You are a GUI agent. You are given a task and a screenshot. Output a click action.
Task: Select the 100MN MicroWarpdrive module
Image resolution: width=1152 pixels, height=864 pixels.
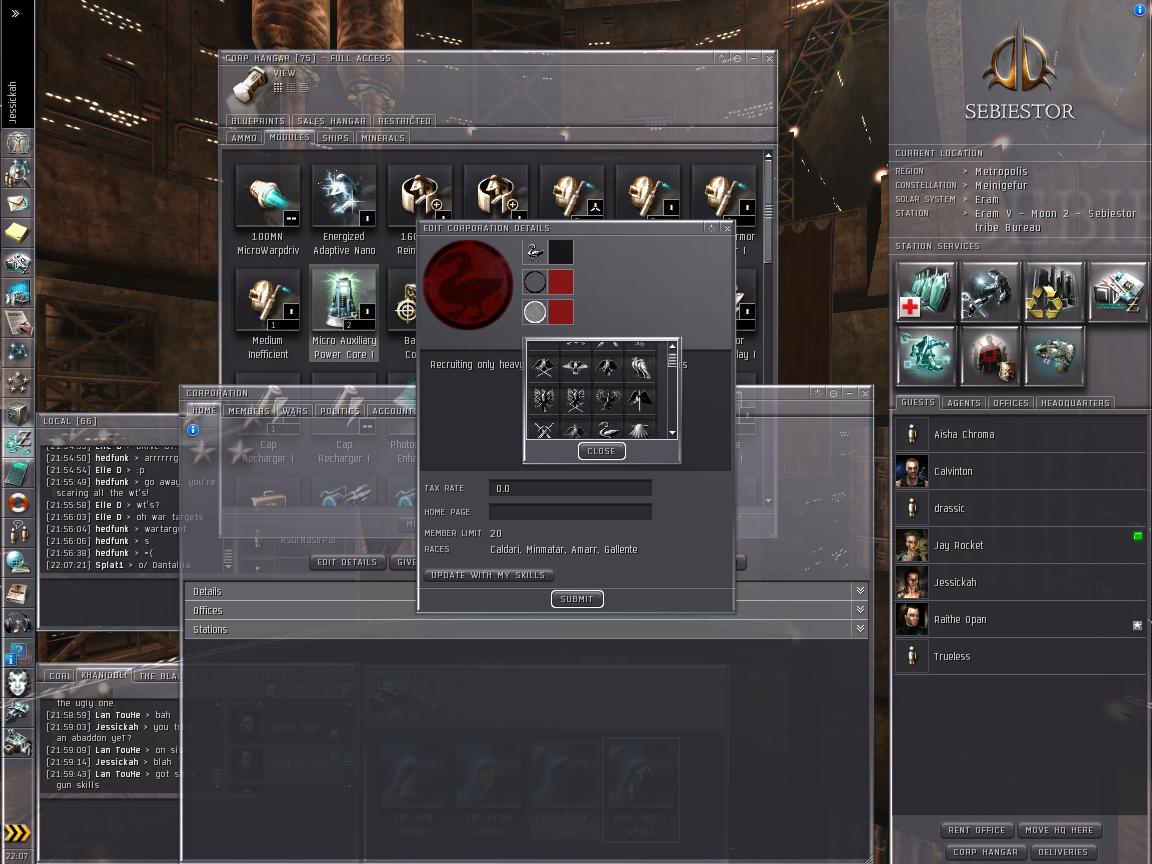click(x=268, y=209)
